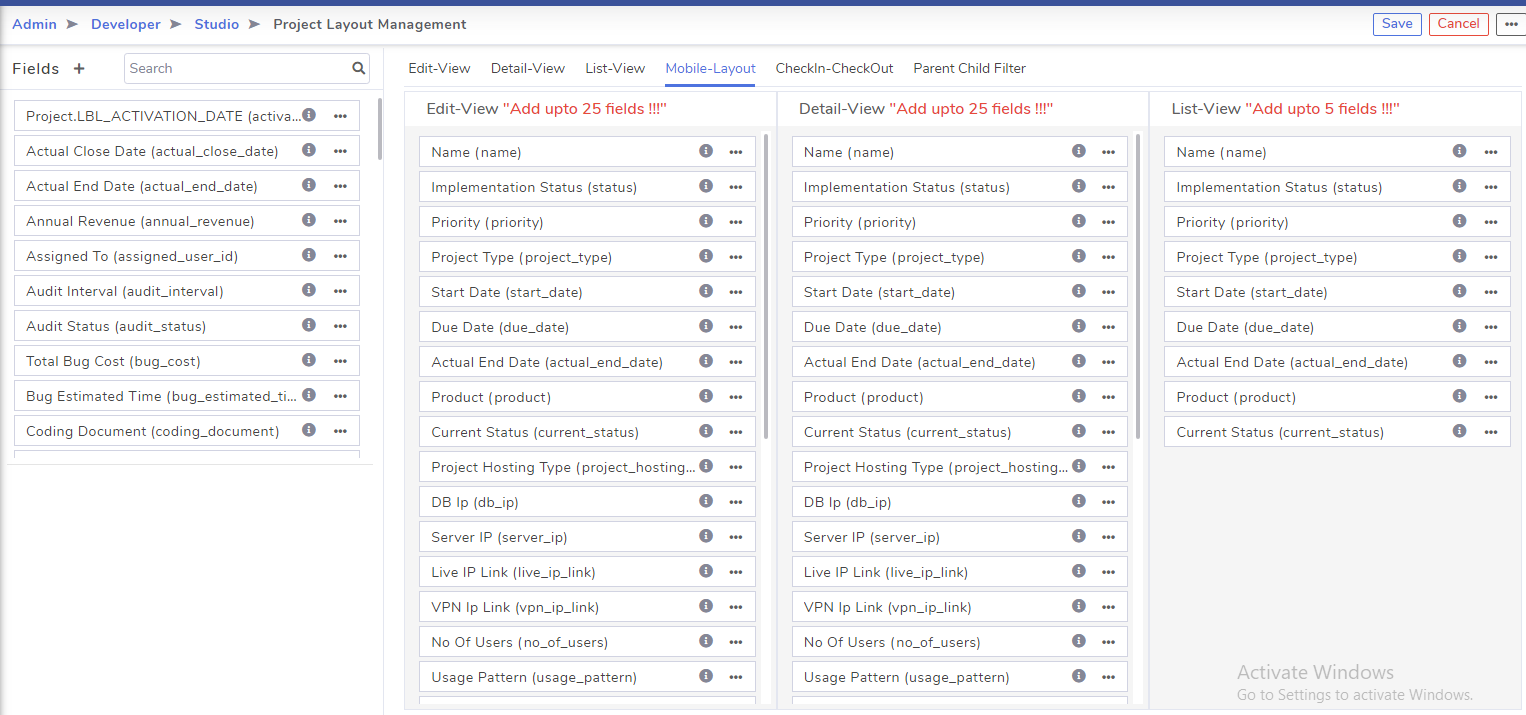Open ellipsis menu on List-View Due Date row

coord(1491,328)
